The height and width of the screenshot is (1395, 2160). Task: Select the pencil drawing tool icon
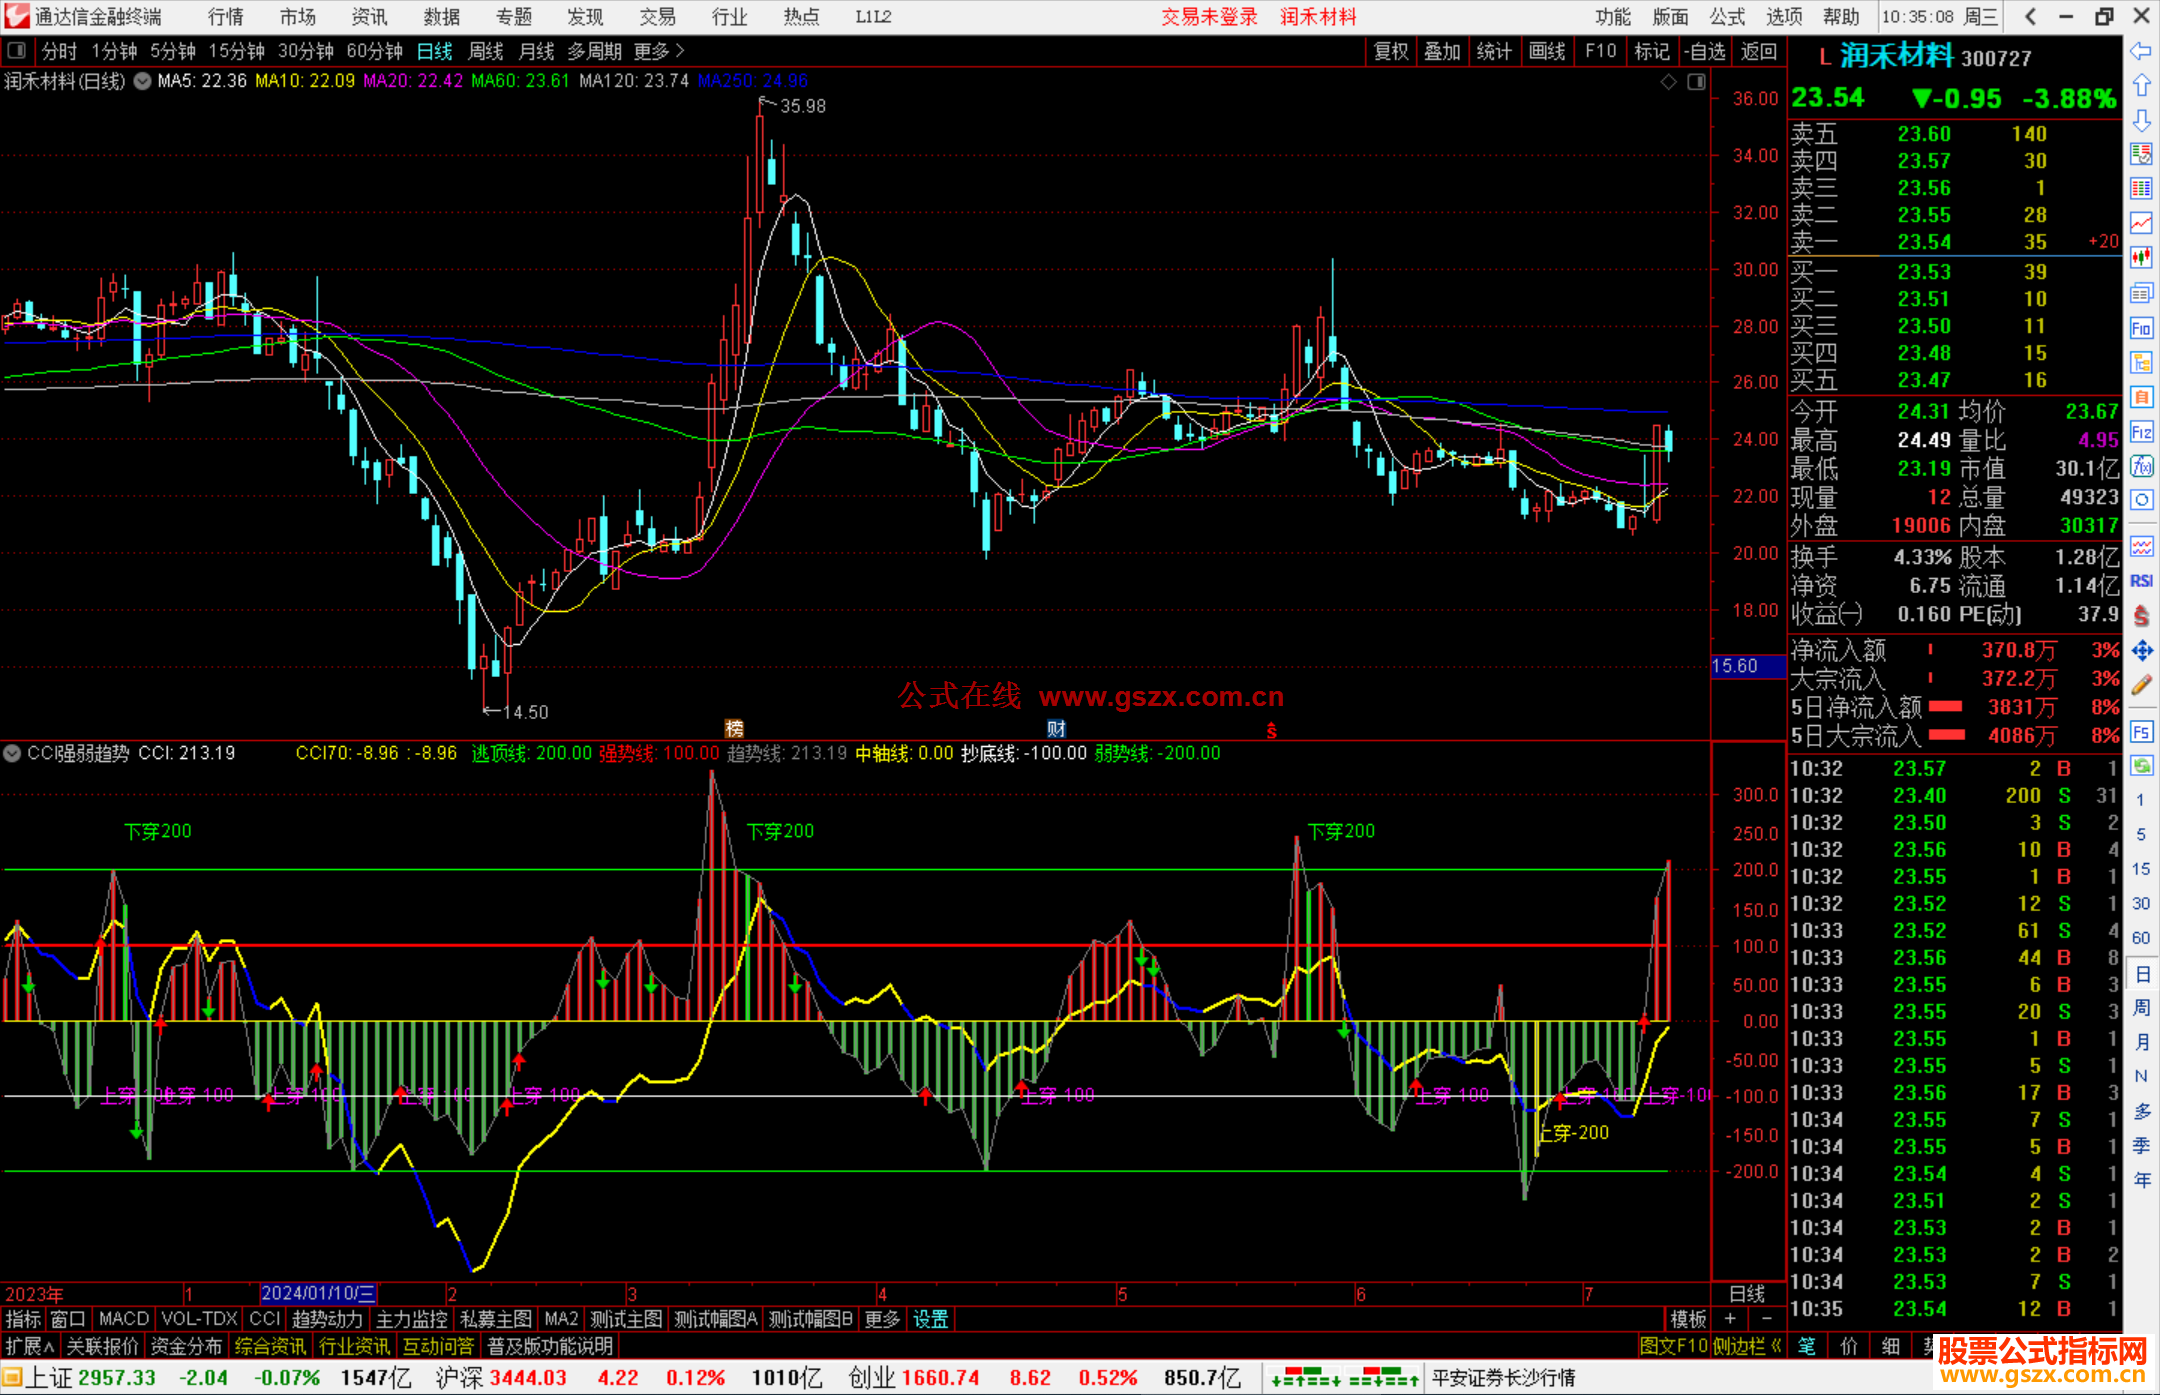pos(2141,685)
